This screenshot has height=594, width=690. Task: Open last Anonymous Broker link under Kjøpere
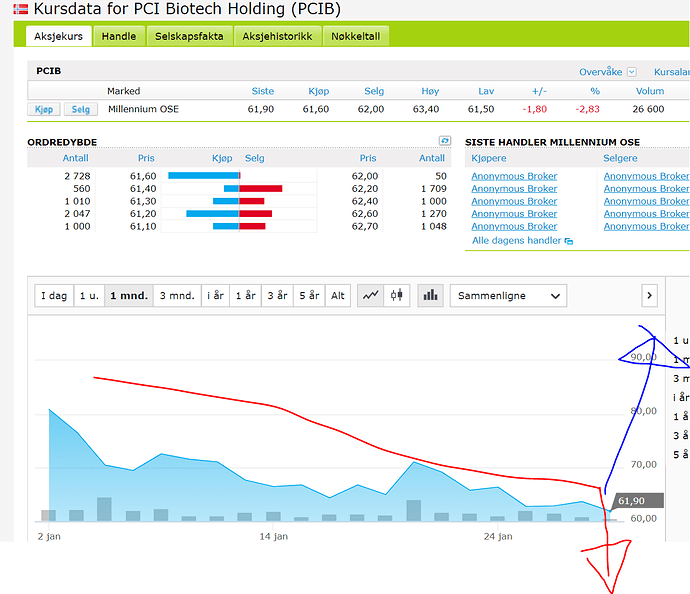[x=514, y=226]
